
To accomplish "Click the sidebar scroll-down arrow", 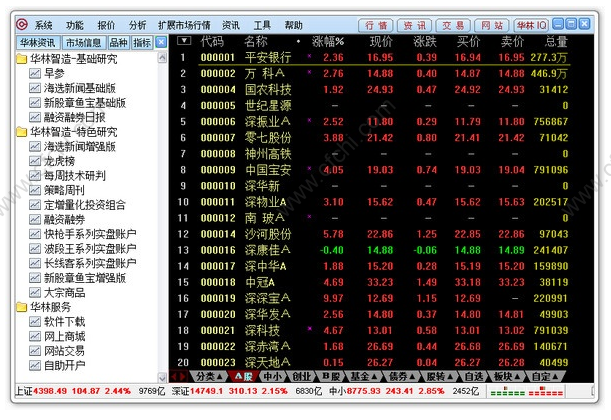I will coord(162,377).
